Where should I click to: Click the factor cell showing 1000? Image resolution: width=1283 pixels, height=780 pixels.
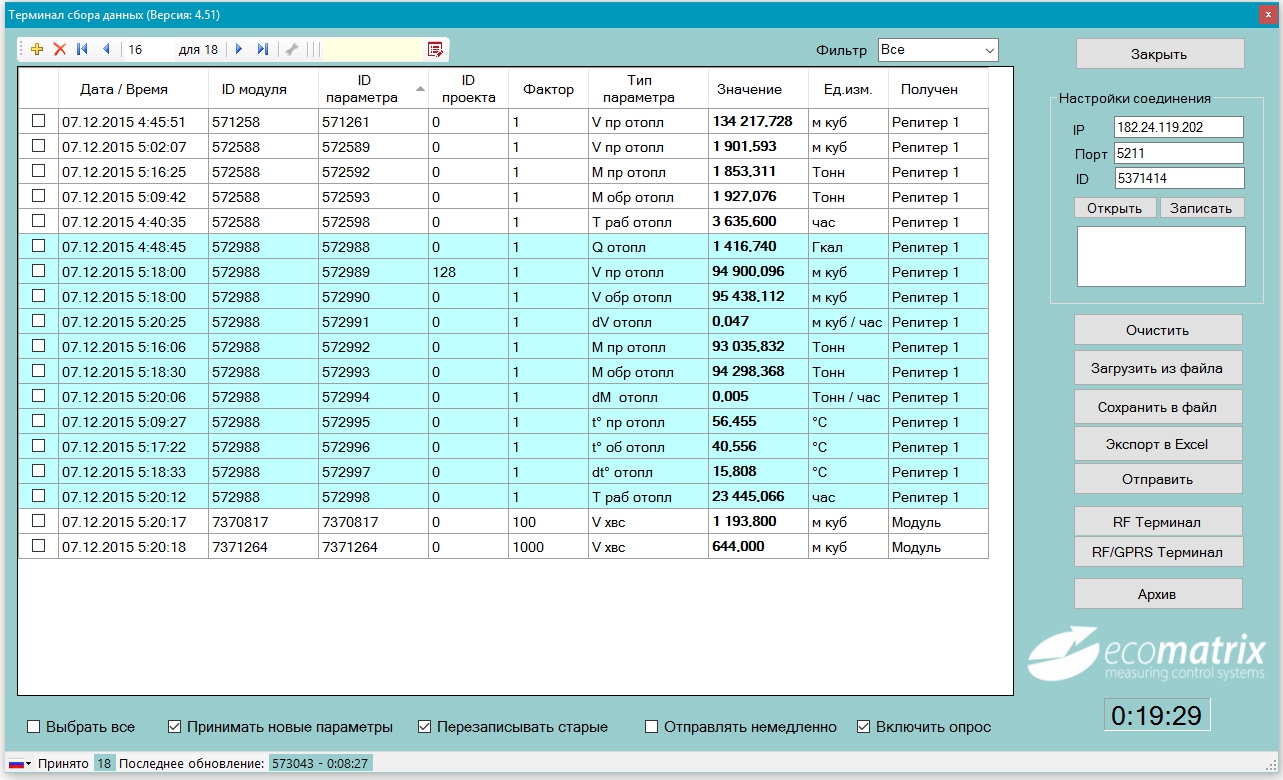pos(549,546)
